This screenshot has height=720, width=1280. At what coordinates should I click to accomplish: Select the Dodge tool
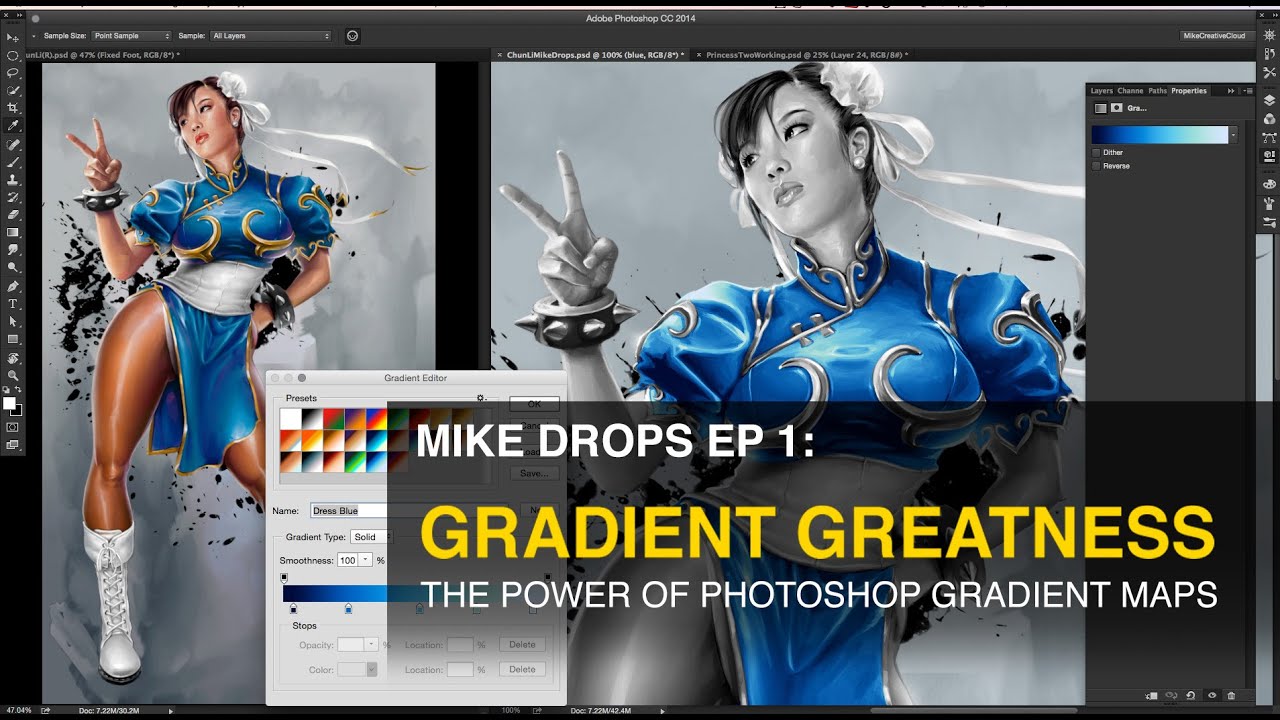coord(13,268)
